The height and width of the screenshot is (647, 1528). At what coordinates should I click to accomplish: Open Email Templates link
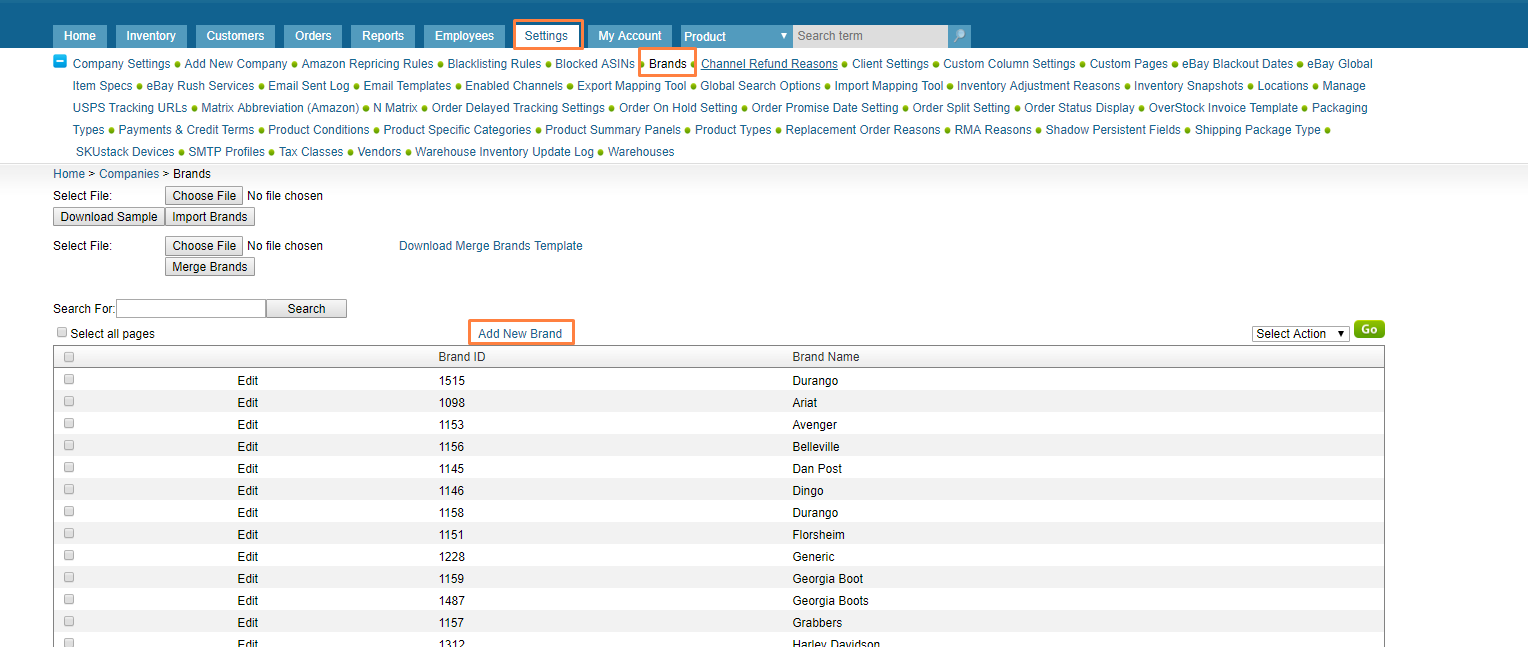407,86
